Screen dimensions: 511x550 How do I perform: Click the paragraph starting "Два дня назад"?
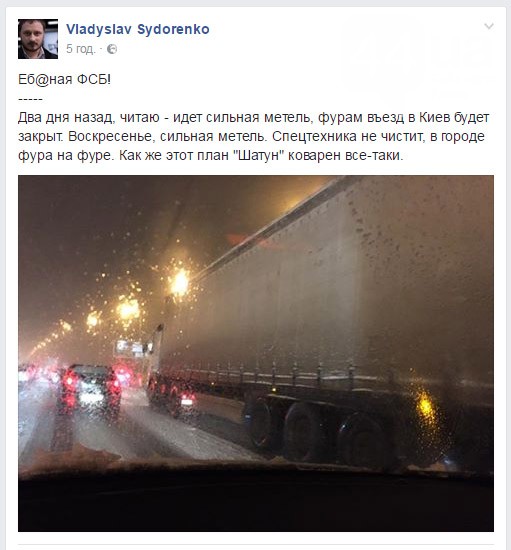pyautogui.click(x=254, y=136)
